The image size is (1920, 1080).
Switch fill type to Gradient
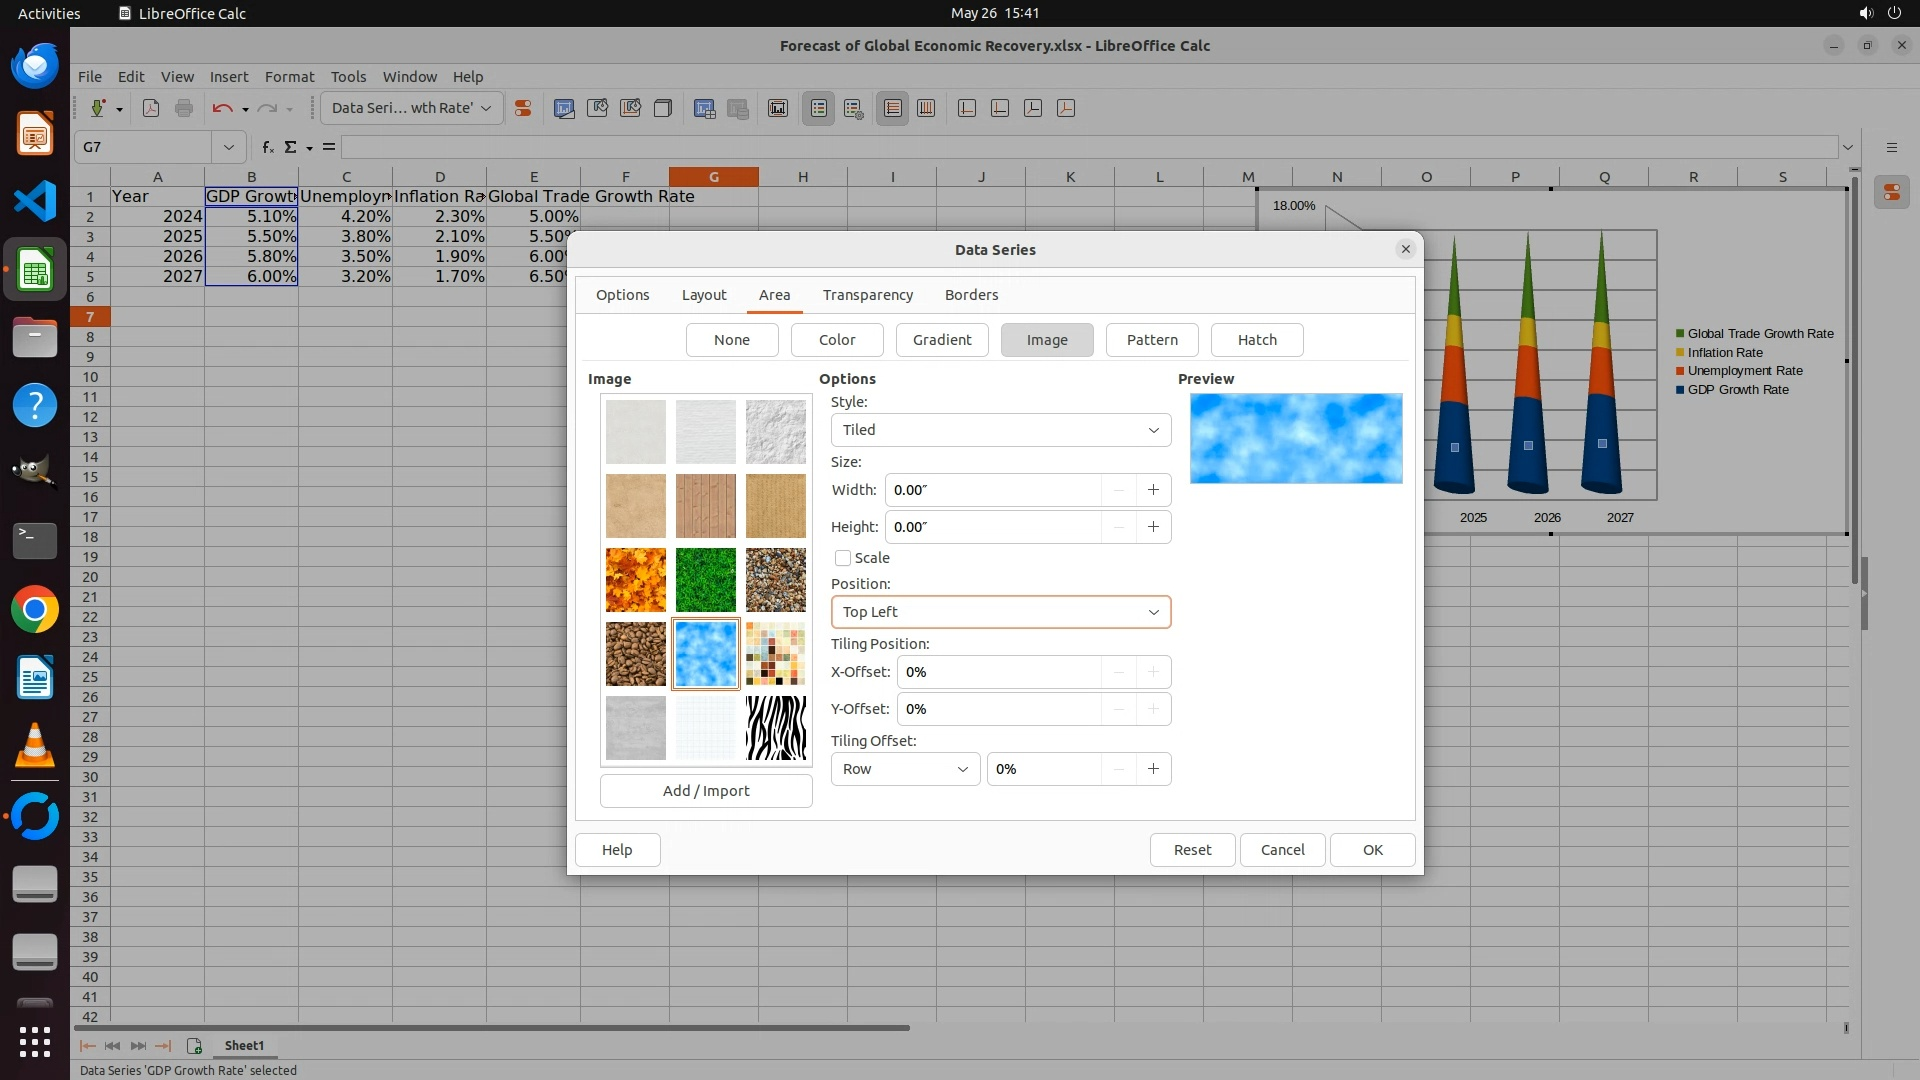(941, 340)
